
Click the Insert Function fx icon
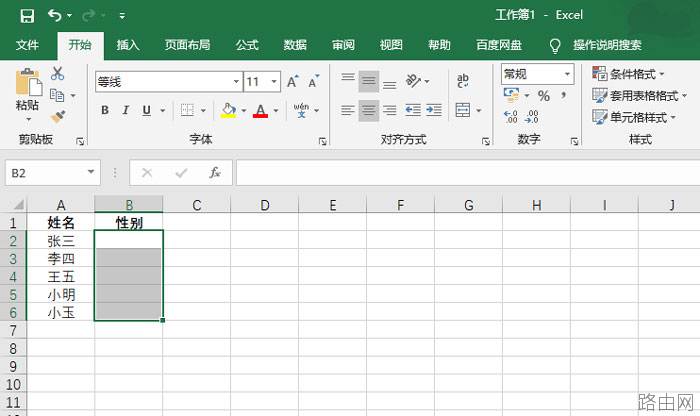[215, 173]
